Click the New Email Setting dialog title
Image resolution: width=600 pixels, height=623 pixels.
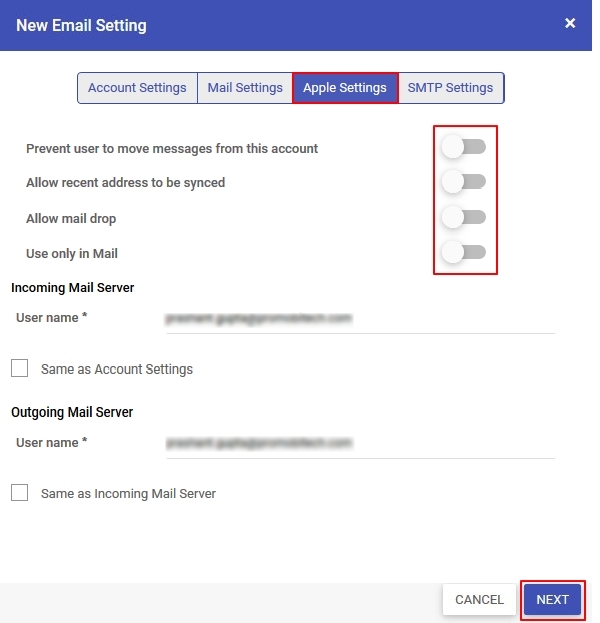[81, 25]
